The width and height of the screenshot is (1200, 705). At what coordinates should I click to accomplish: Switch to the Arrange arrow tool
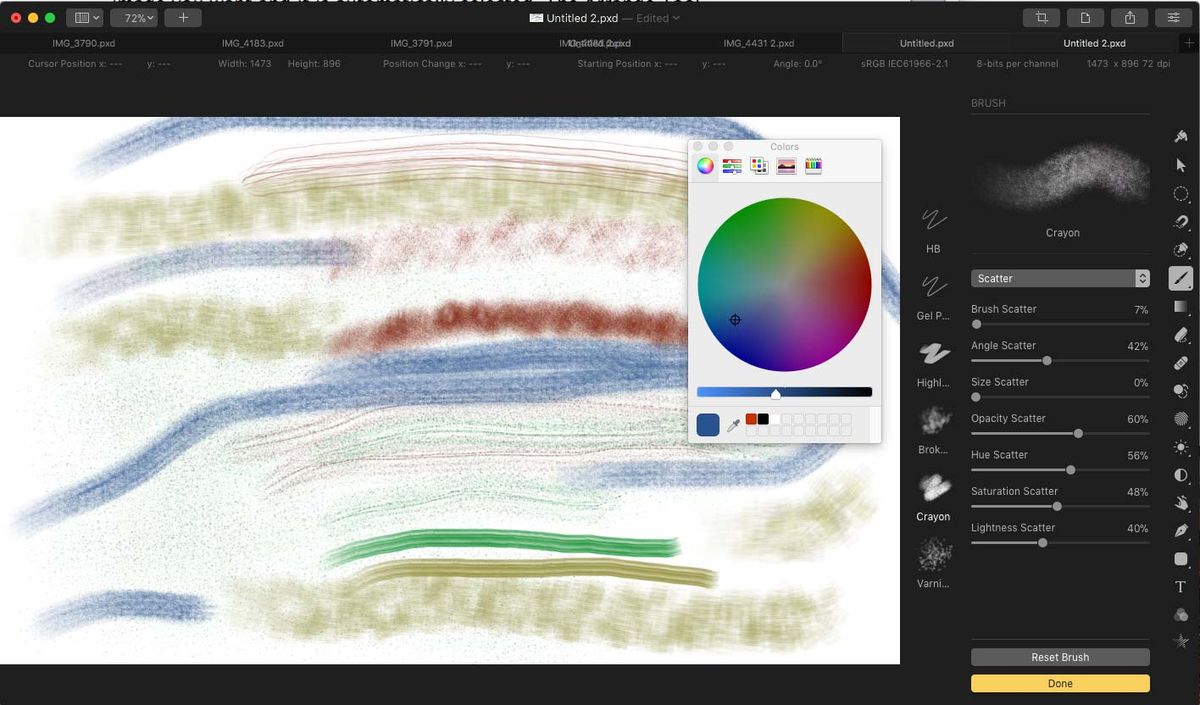click(x=1180, y=164)
